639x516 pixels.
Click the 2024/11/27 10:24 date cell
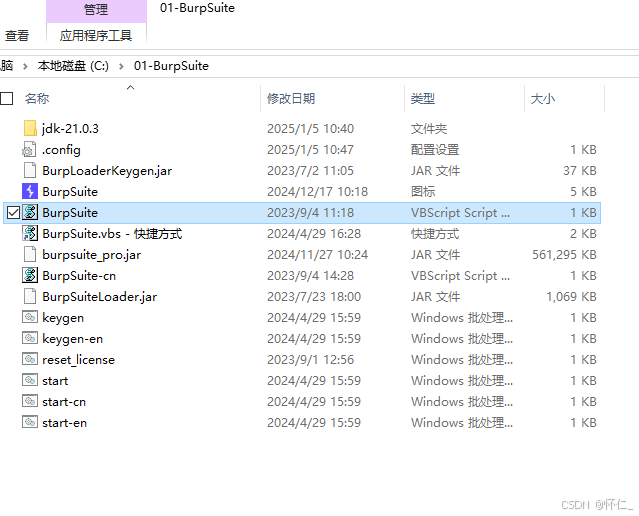pyautogui.click(x=317, y=255)
